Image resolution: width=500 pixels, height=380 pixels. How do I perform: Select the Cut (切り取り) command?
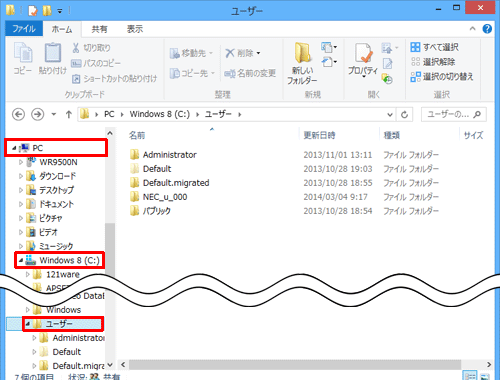click(91, 48)
